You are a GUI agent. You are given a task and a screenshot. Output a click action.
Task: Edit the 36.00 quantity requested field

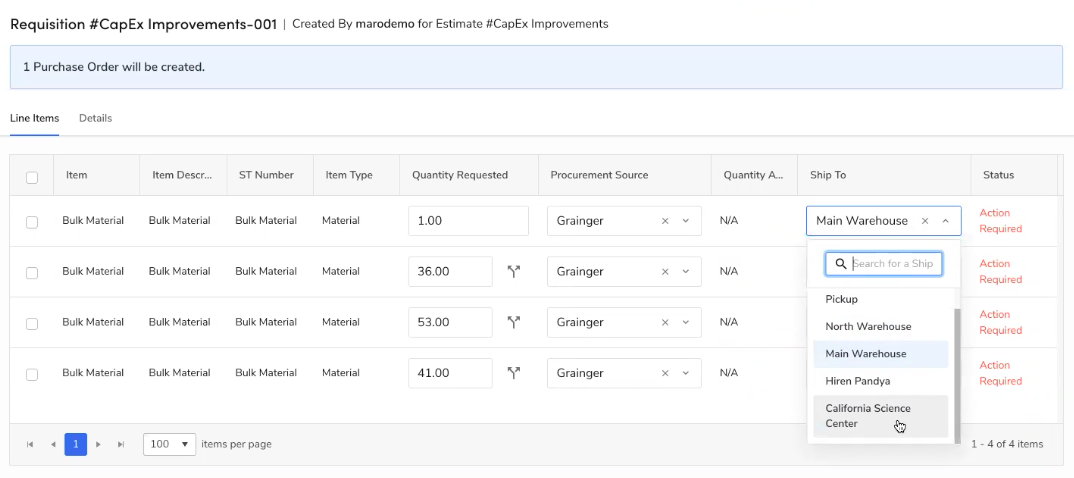click(x=451, y=272)
